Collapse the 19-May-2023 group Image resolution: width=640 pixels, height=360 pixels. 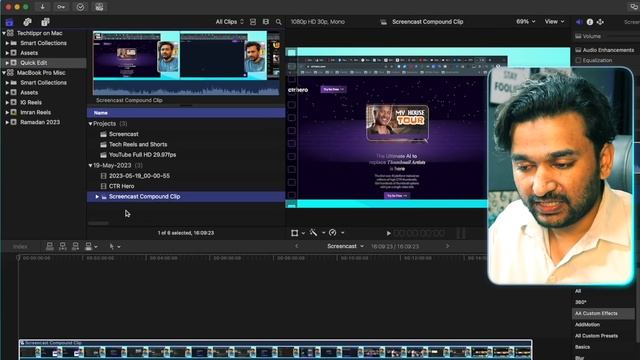pyautogui.click(x=91, y=165)
